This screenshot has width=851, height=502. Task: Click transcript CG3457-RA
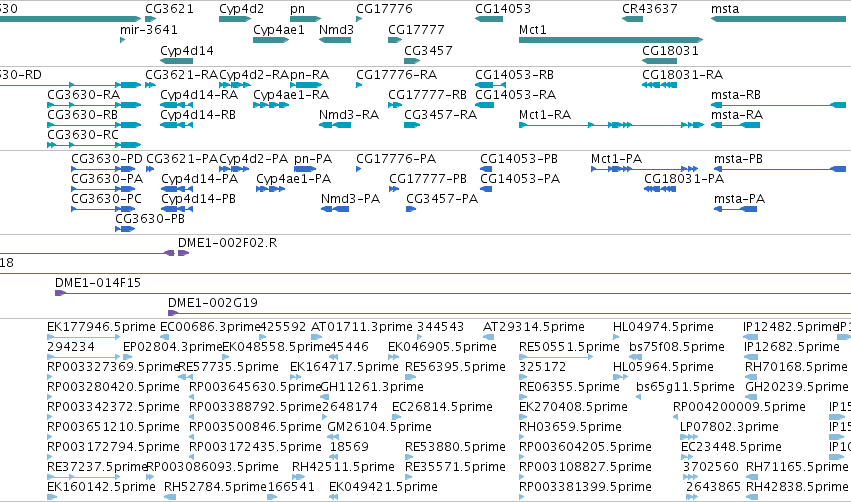tap(441, 115)
